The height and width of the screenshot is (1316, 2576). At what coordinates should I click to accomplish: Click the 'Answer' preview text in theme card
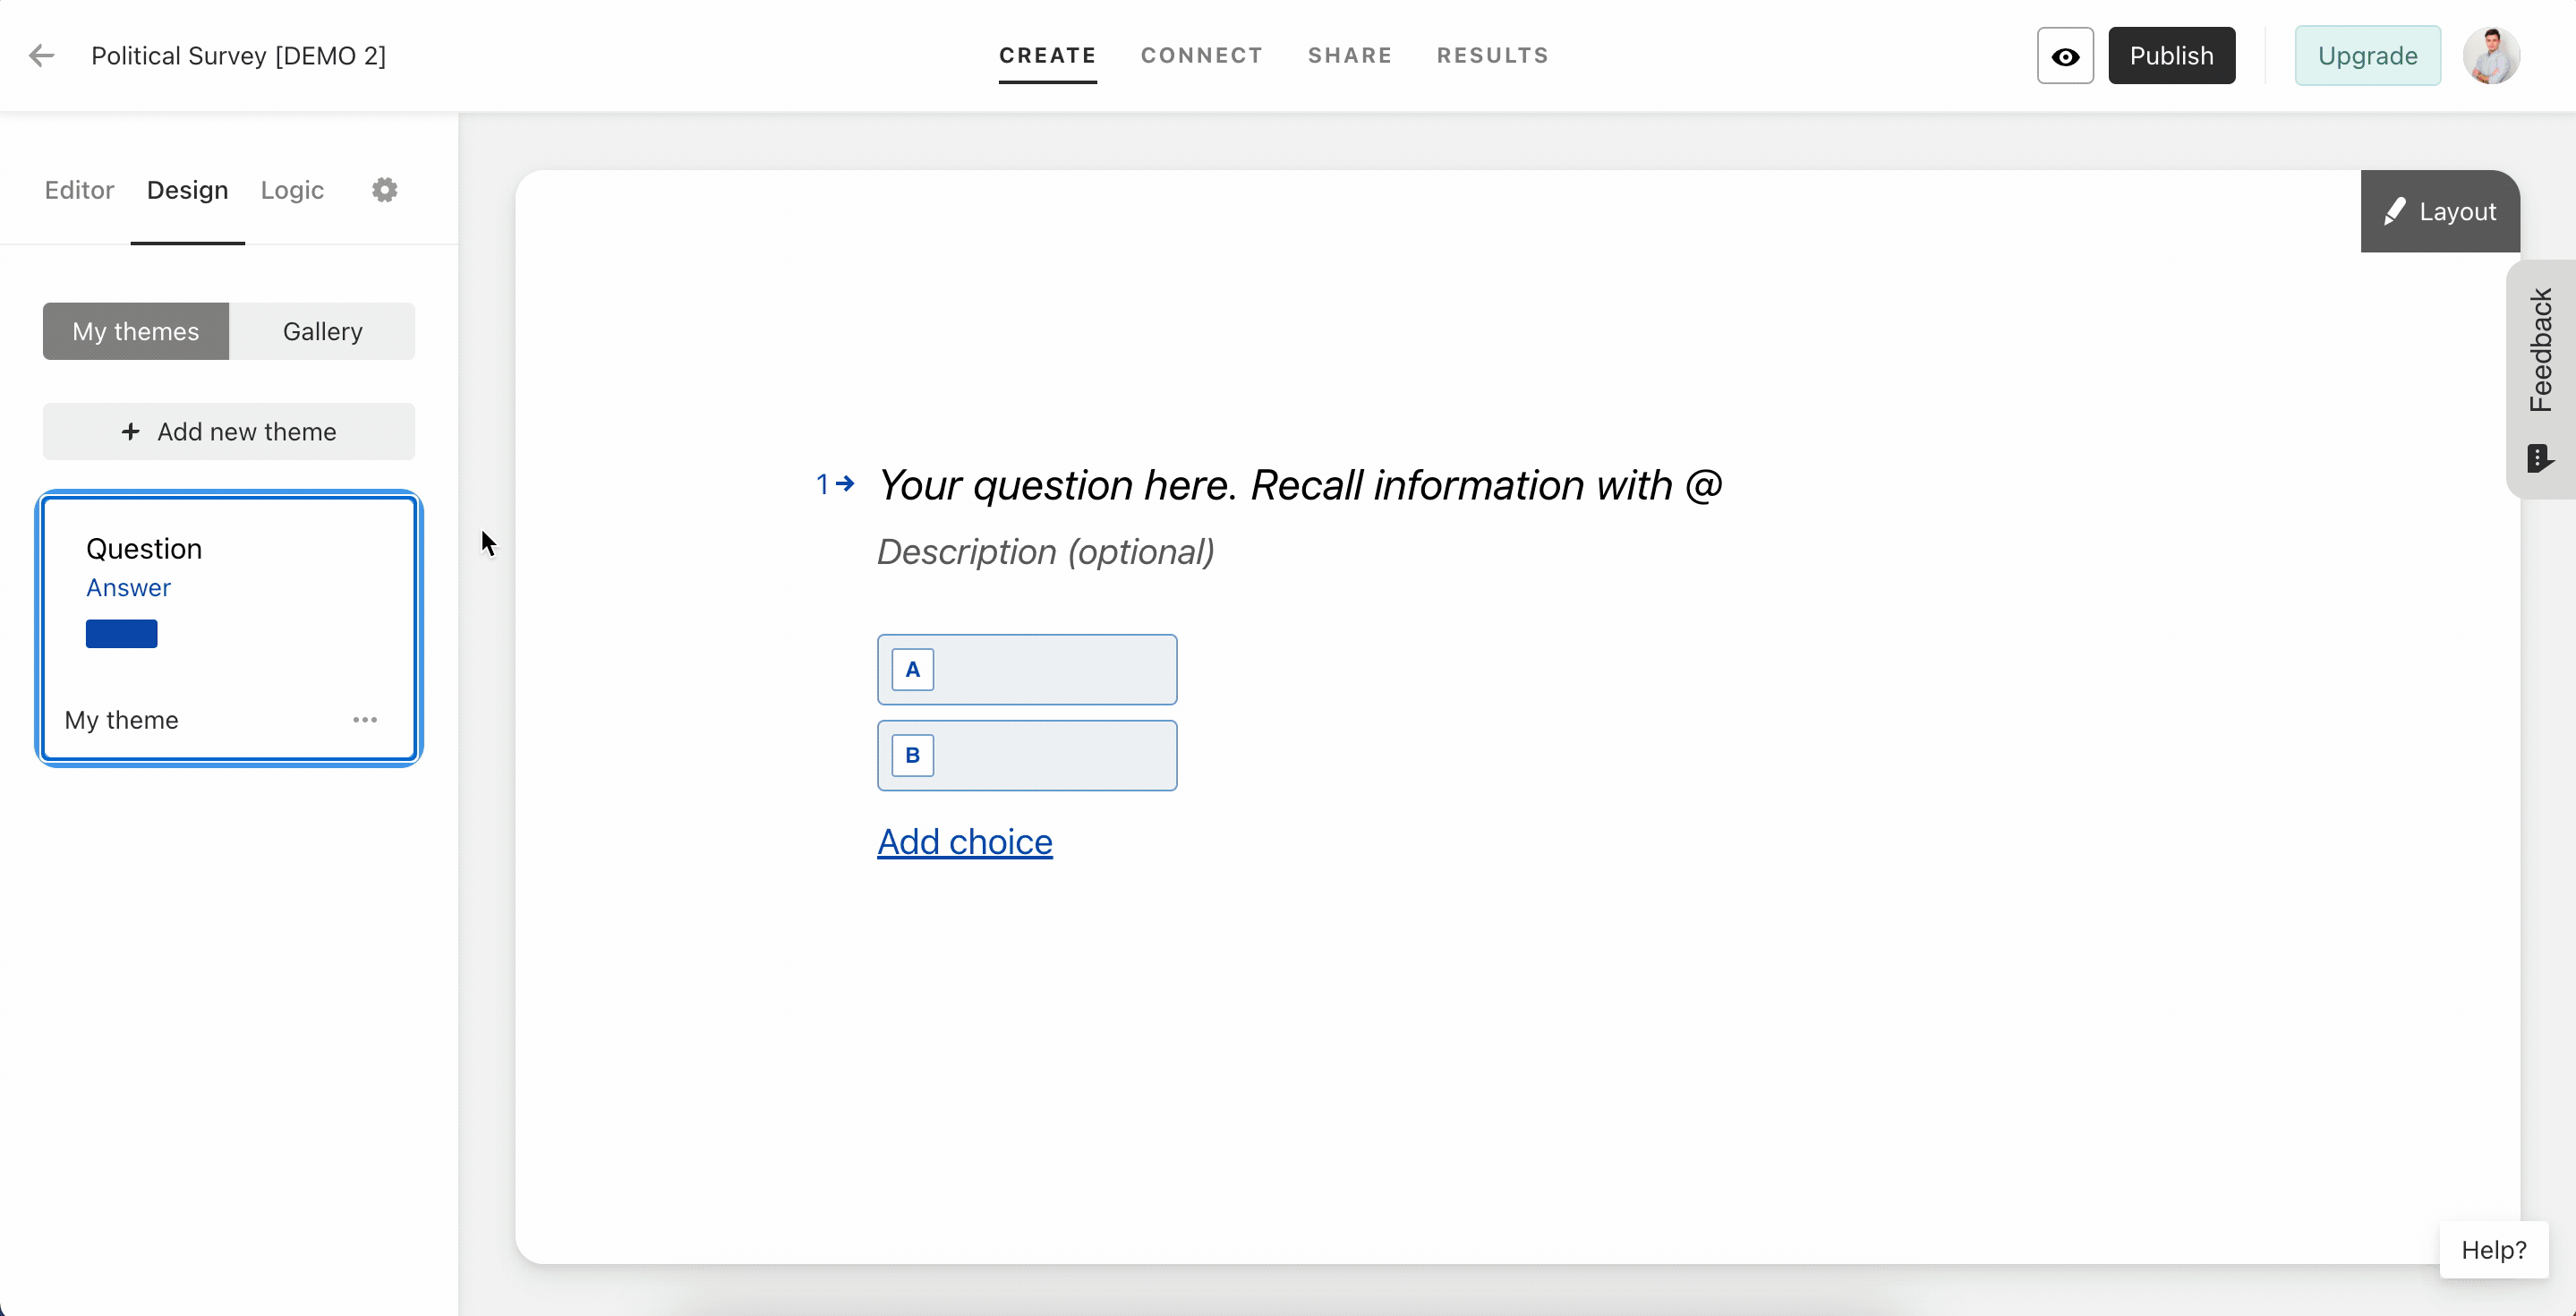point(128,588)
